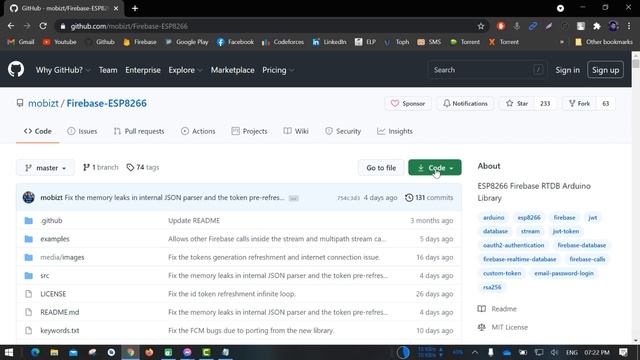Expand the green Code download dropdown
Image resolution: width=640 pixels, height=360 pixels.
[x=435, y=167]
